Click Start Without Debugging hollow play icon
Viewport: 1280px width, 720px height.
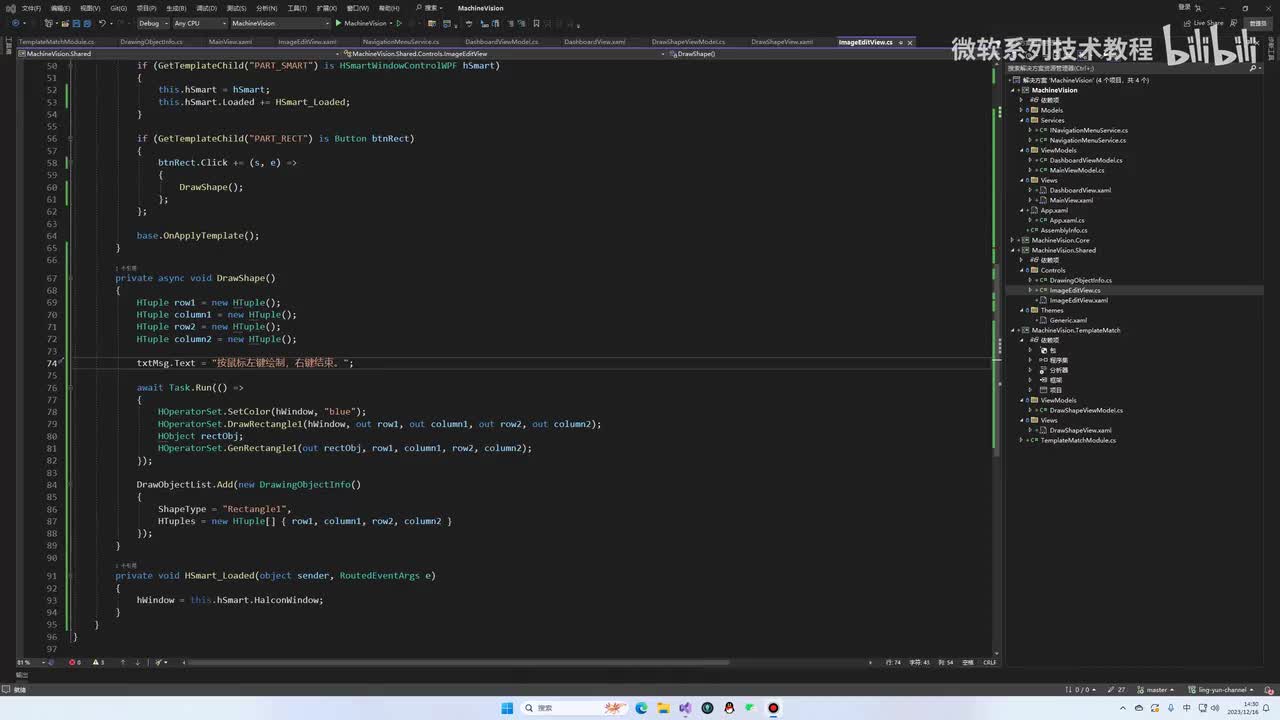coord(399,23)
